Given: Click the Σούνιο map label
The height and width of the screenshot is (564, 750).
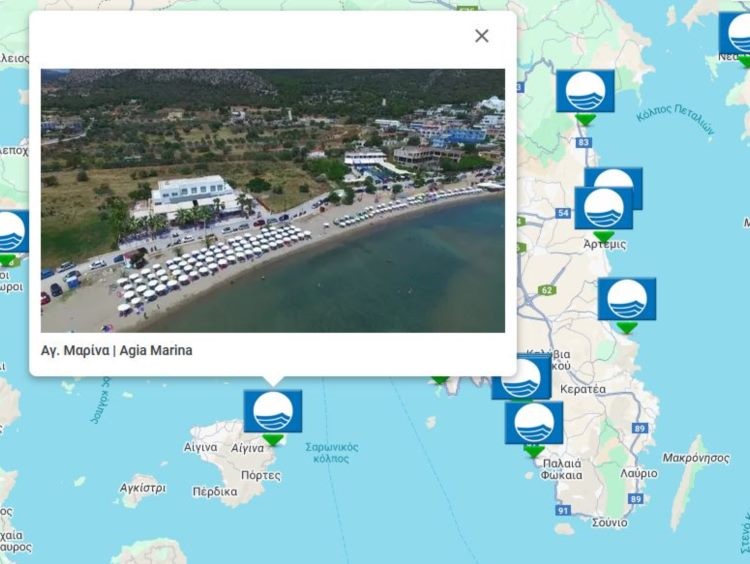Looking at the screenshot, I should (609, 523).
